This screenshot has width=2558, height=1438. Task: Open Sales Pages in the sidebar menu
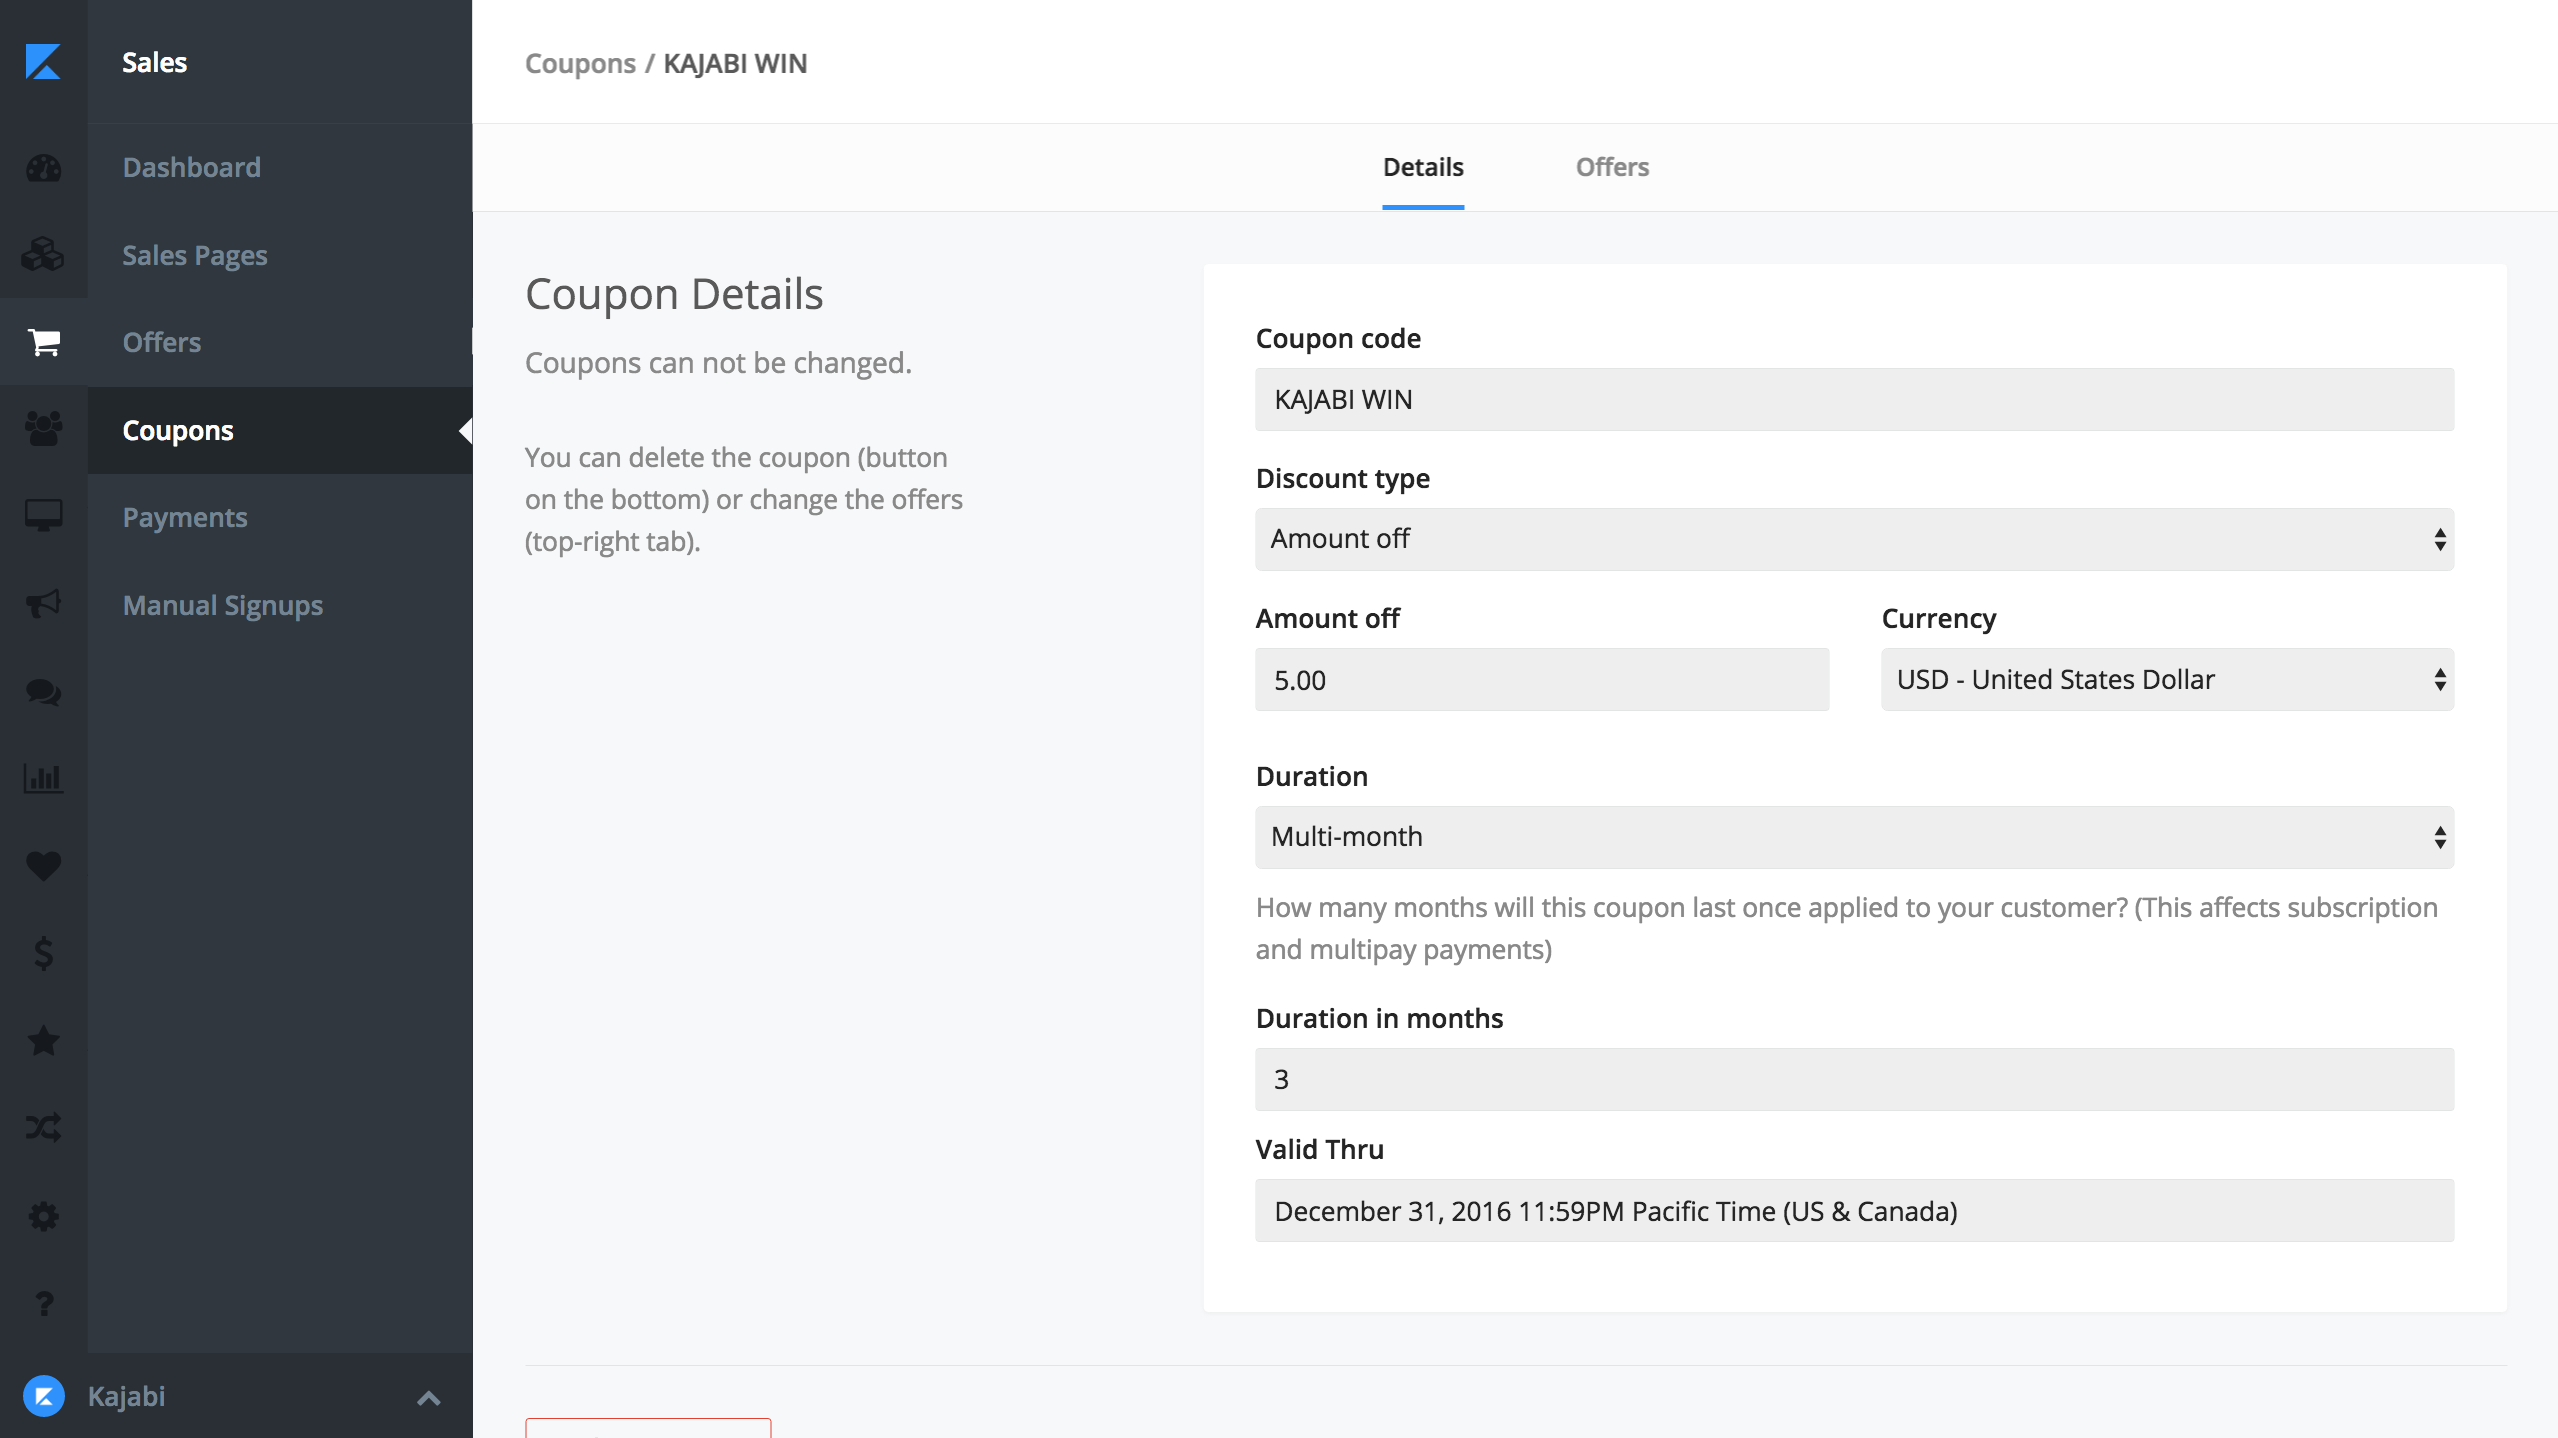pyautogui.click(x=195, y=255)
